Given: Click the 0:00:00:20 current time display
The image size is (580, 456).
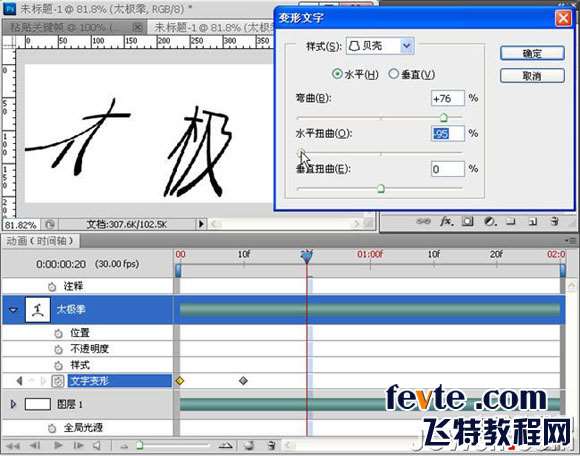Looking at the screenshot, I should [x=61, y=264].
